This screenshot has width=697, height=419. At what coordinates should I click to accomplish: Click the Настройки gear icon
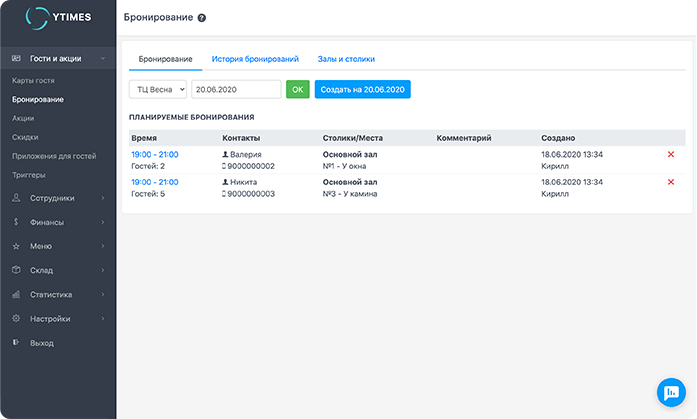pyautogui.click(x=16, y=319)
